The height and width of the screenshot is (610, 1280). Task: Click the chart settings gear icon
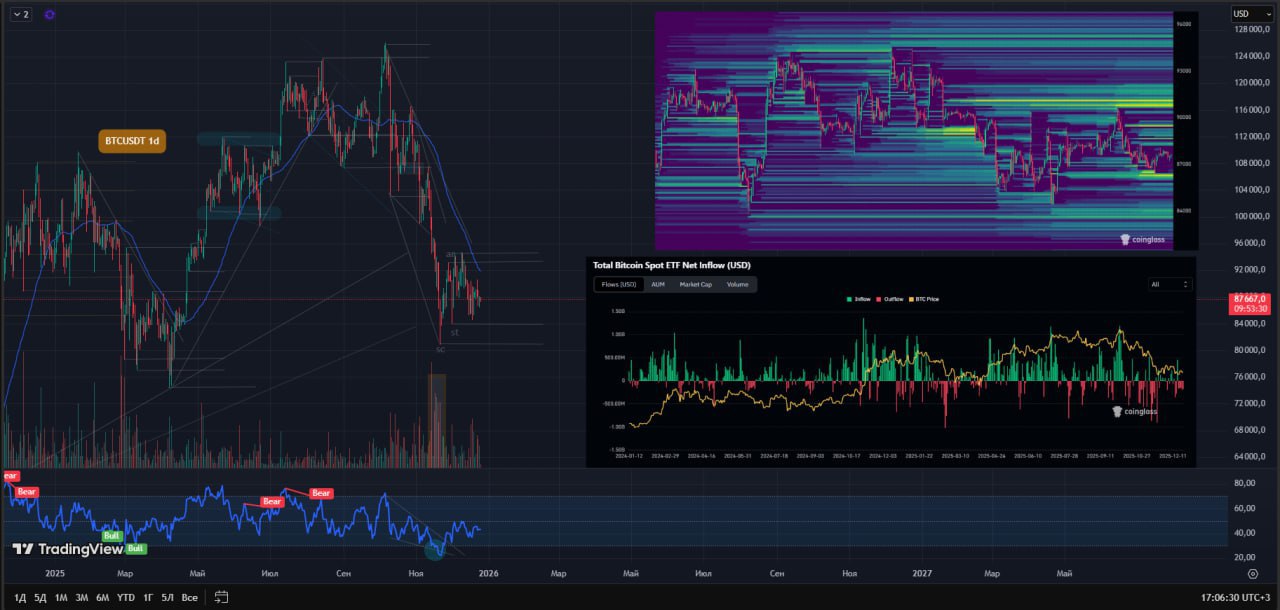point(1252,574)
